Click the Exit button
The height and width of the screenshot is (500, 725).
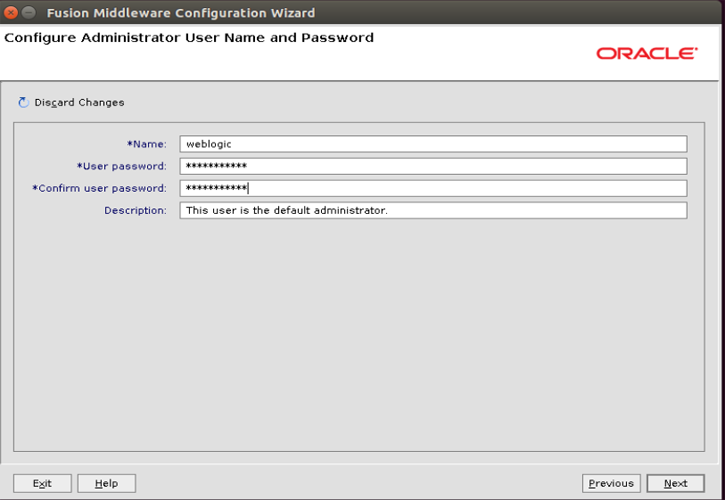(x=42, y=483)
